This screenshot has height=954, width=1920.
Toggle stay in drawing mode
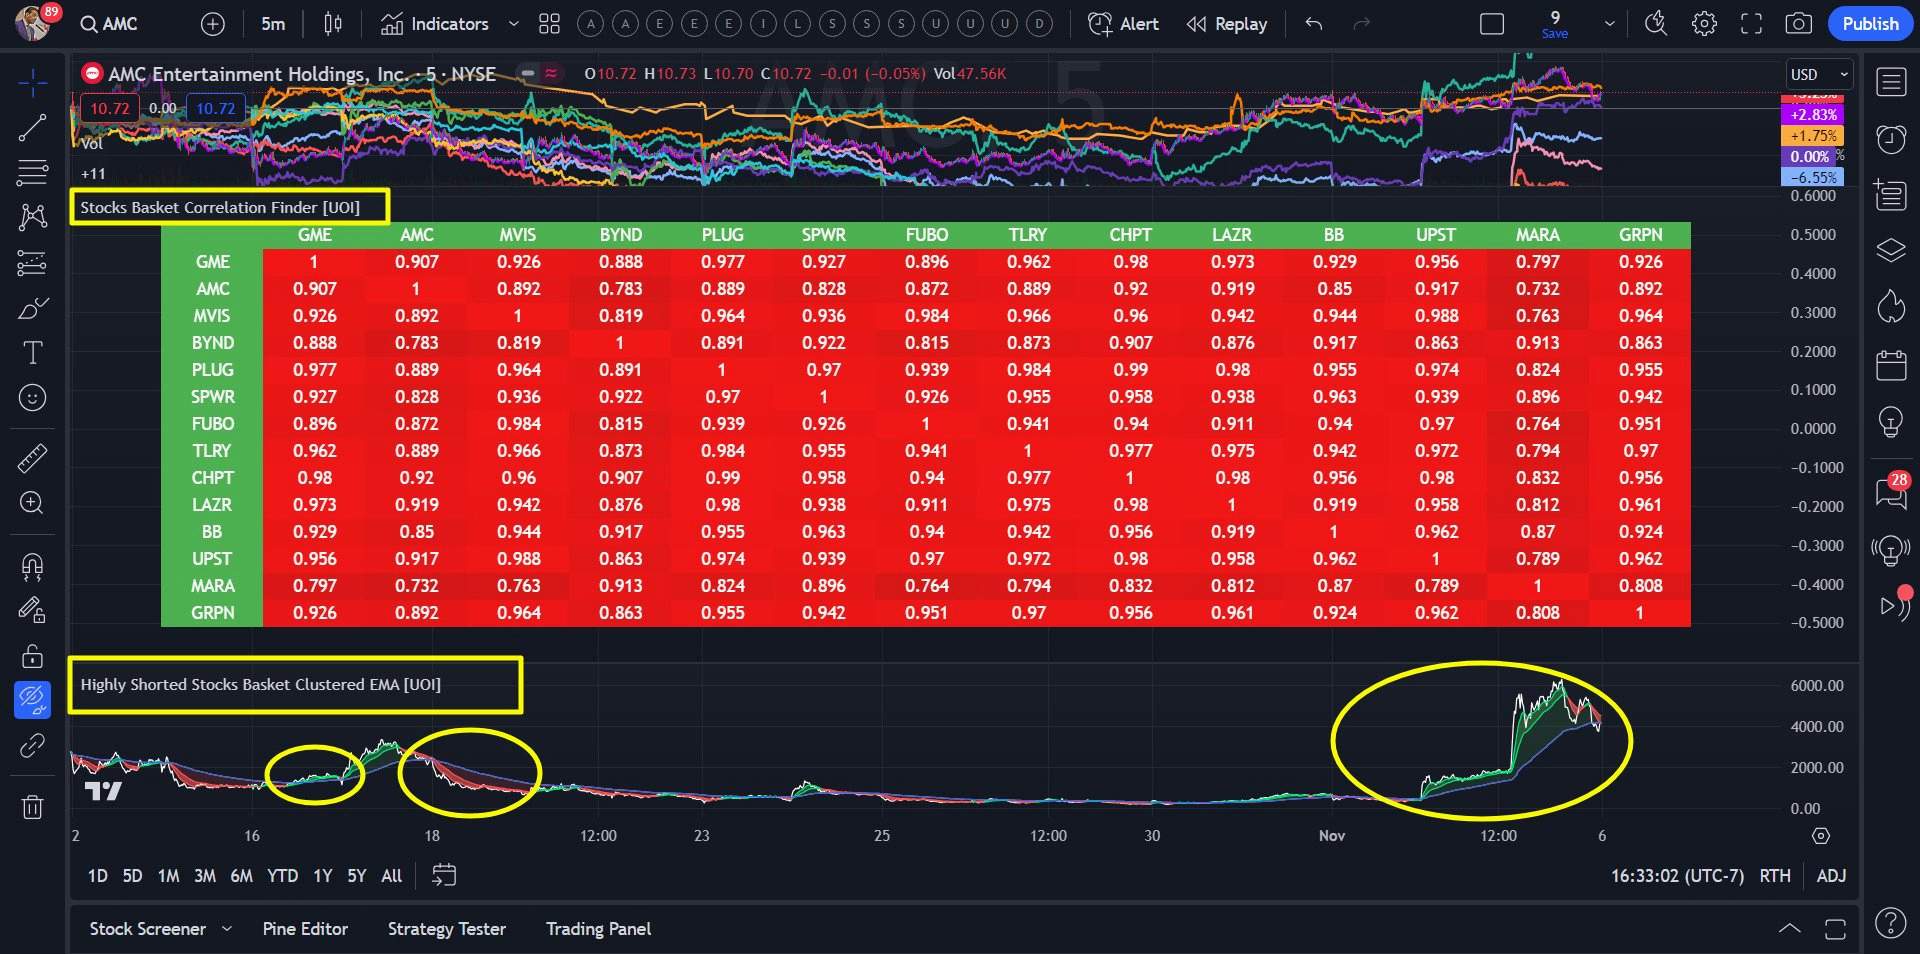tap(32, 610)
